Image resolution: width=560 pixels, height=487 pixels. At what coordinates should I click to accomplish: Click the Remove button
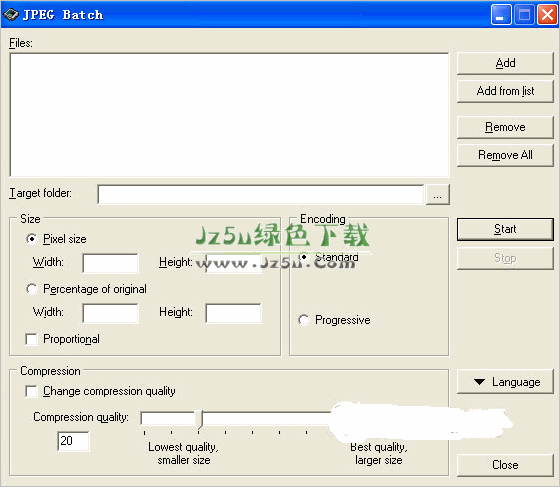click(505, 127)
